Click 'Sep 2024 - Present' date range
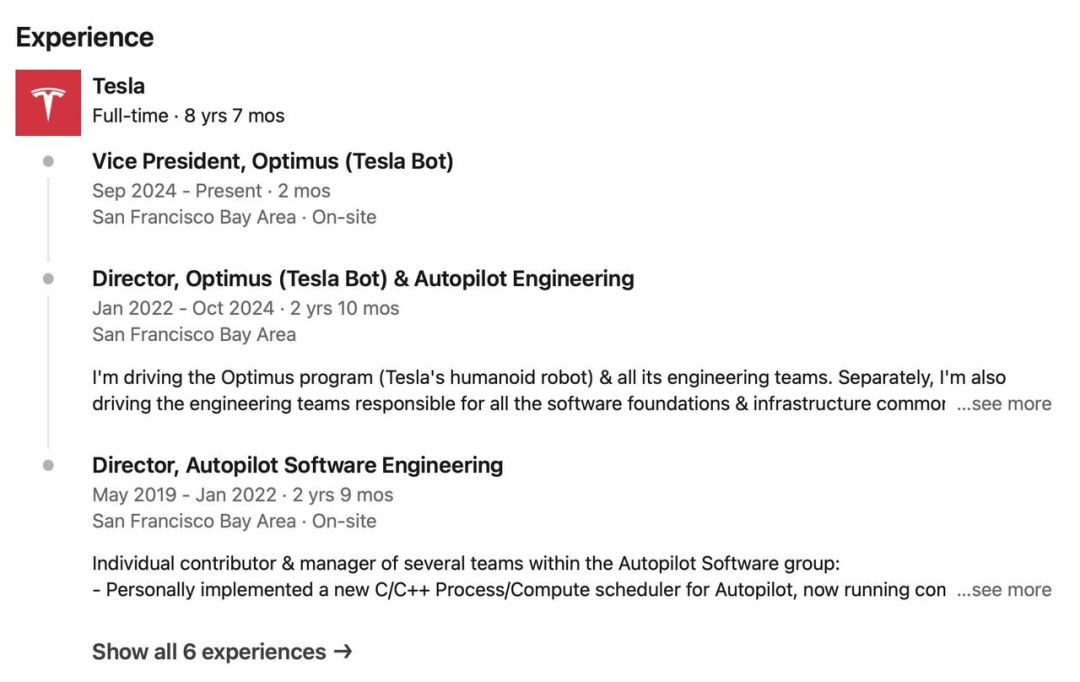The width and height of the screenshot is (1080, 682). [177, 191]
